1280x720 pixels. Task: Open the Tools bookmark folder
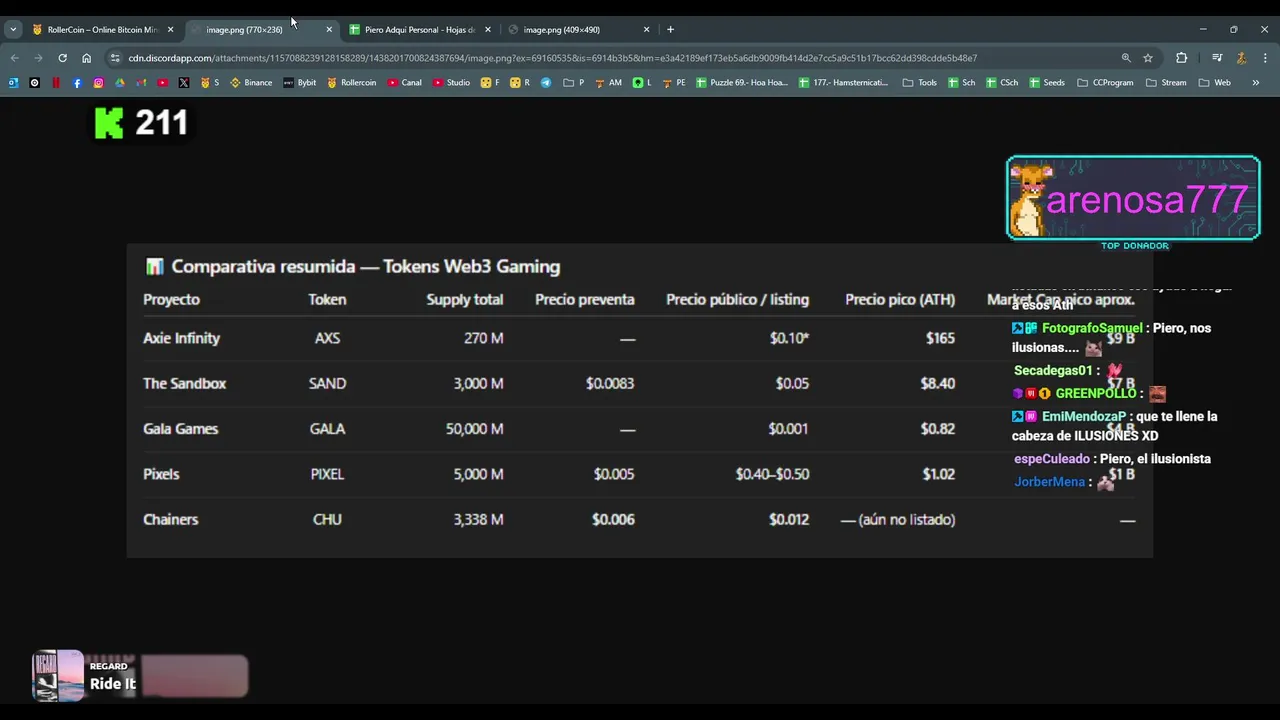point(920,83)
